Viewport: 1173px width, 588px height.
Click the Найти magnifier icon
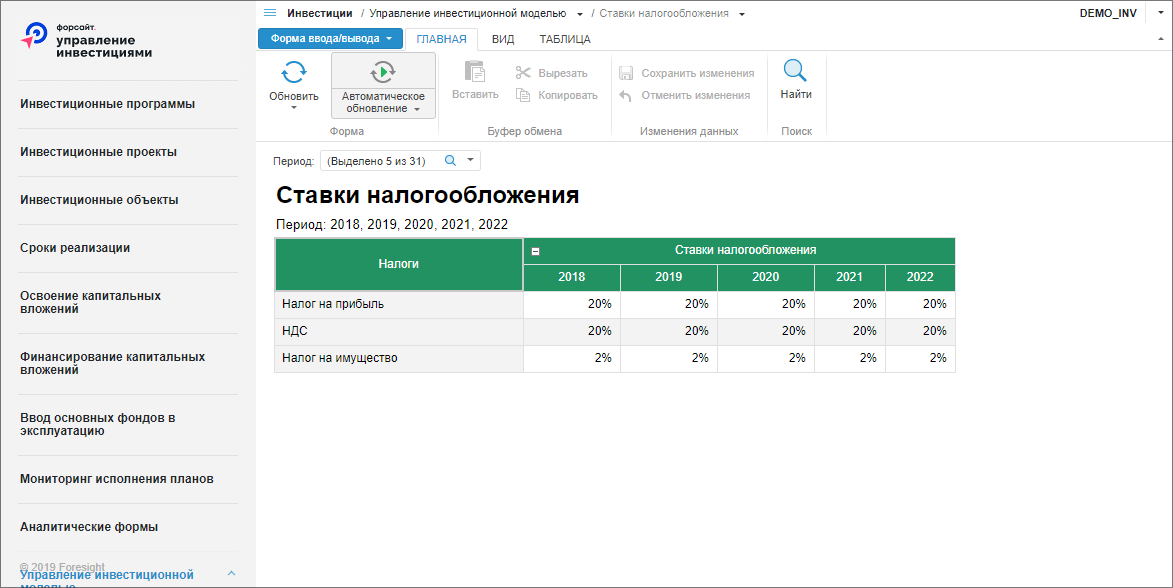pyautogui.click(x=795, y=71)
